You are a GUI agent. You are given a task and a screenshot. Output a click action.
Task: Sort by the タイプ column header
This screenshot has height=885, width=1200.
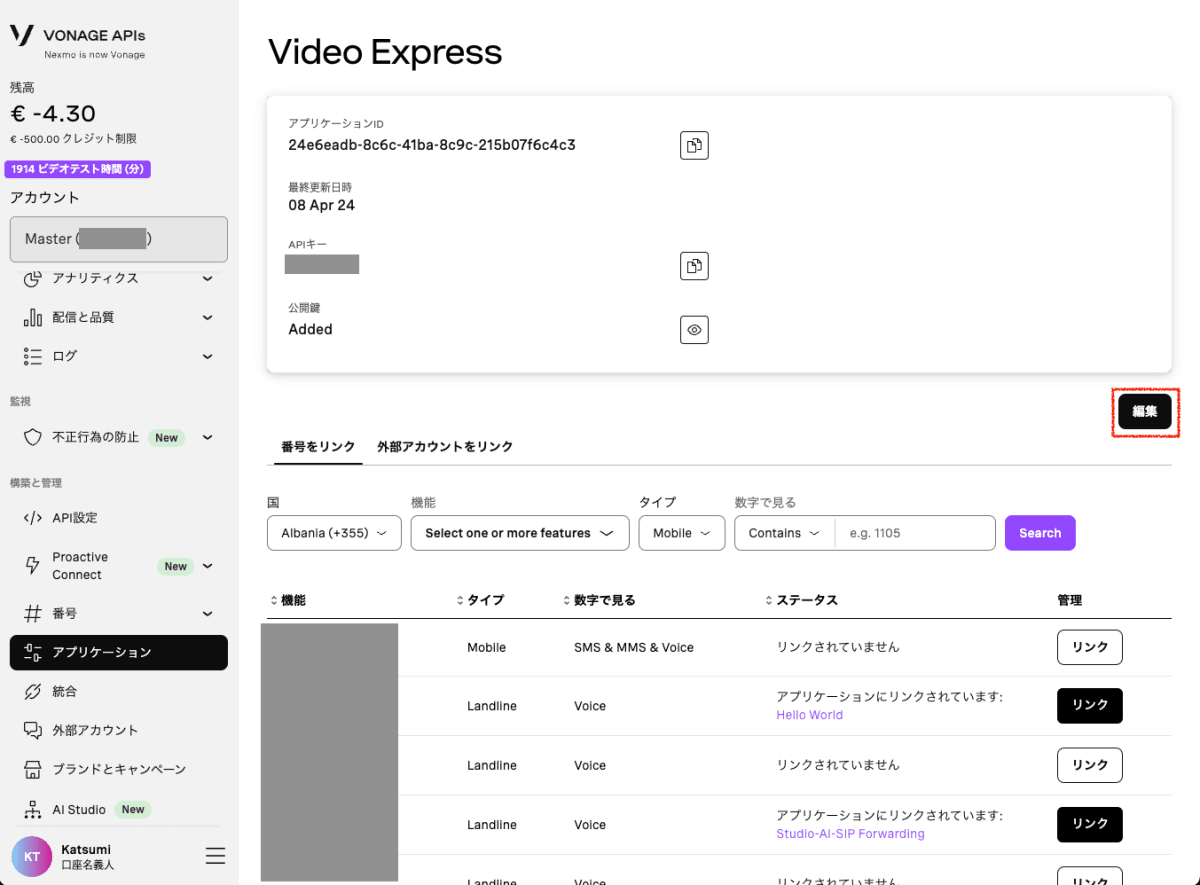(x=480, y=600)
